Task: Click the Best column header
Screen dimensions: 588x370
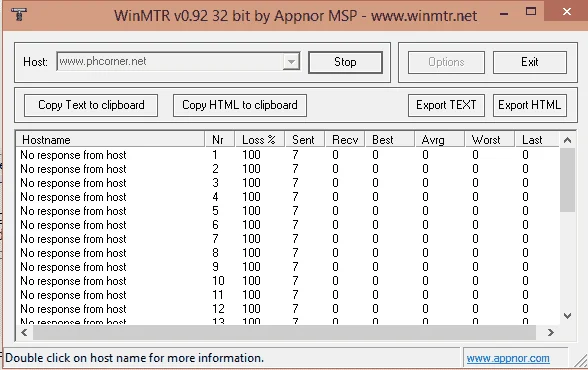Action: (390, 140)
